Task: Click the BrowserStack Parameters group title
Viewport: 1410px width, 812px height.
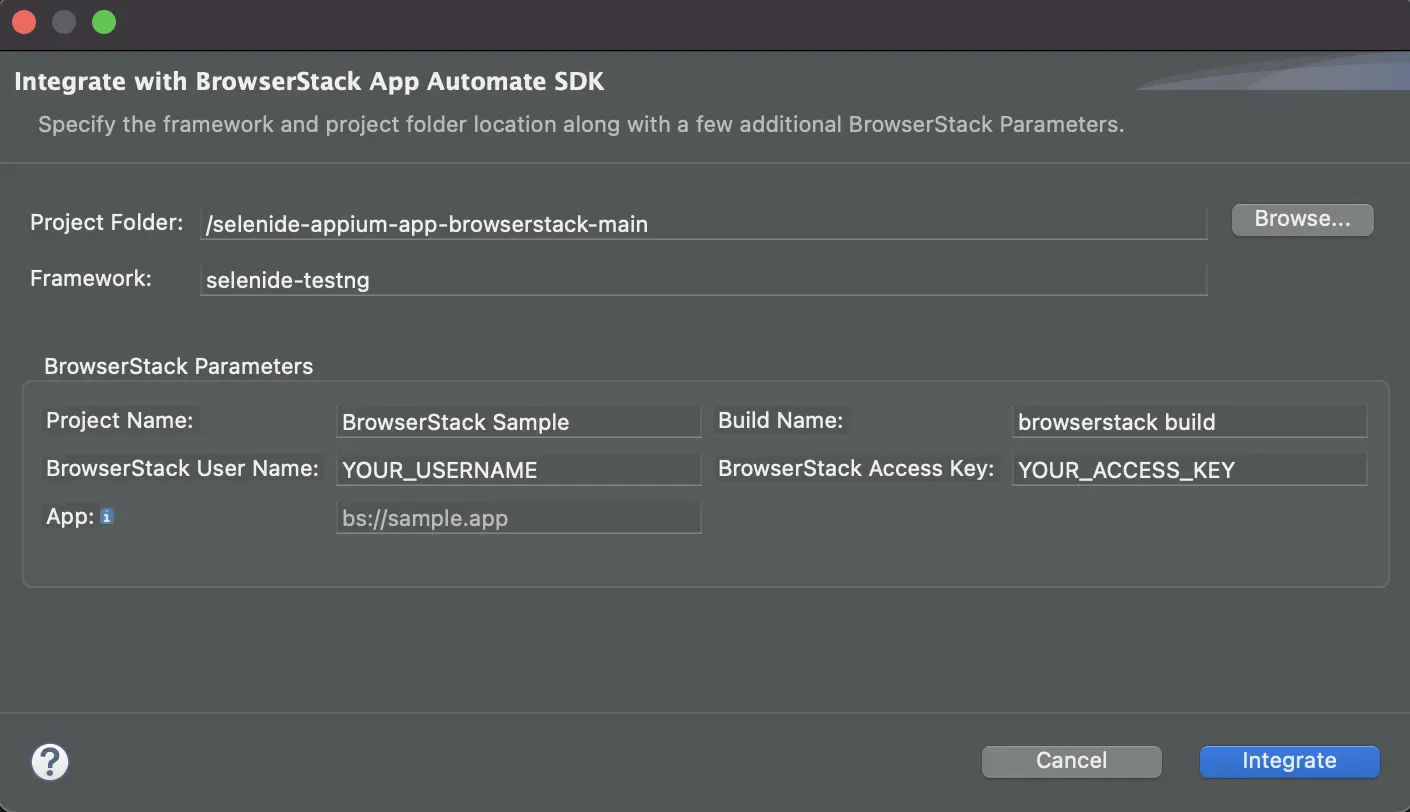Action: (179, 367)
